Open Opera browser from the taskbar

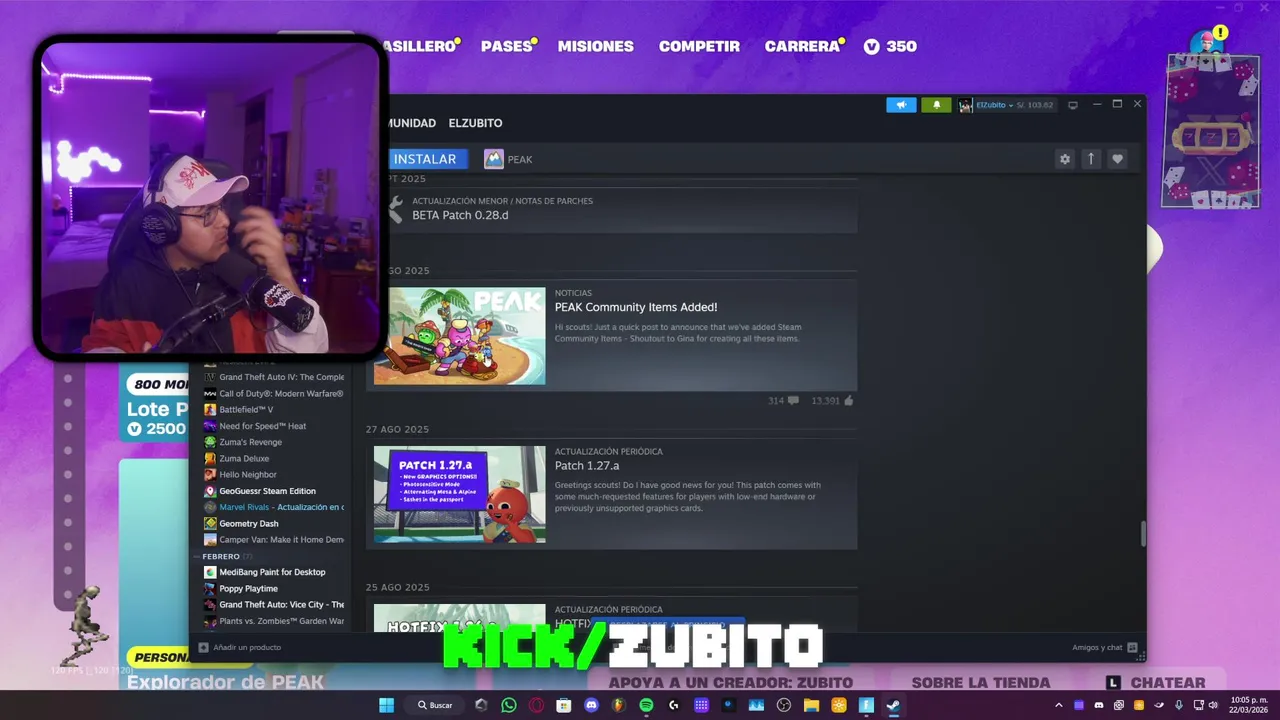[x=536, y=705]
